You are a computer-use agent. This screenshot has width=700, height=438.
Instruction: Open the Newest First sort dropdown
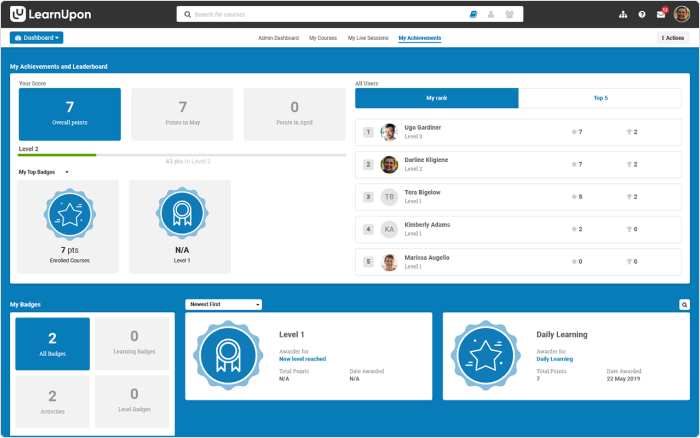pyautogui.click(x=223, y=304)
